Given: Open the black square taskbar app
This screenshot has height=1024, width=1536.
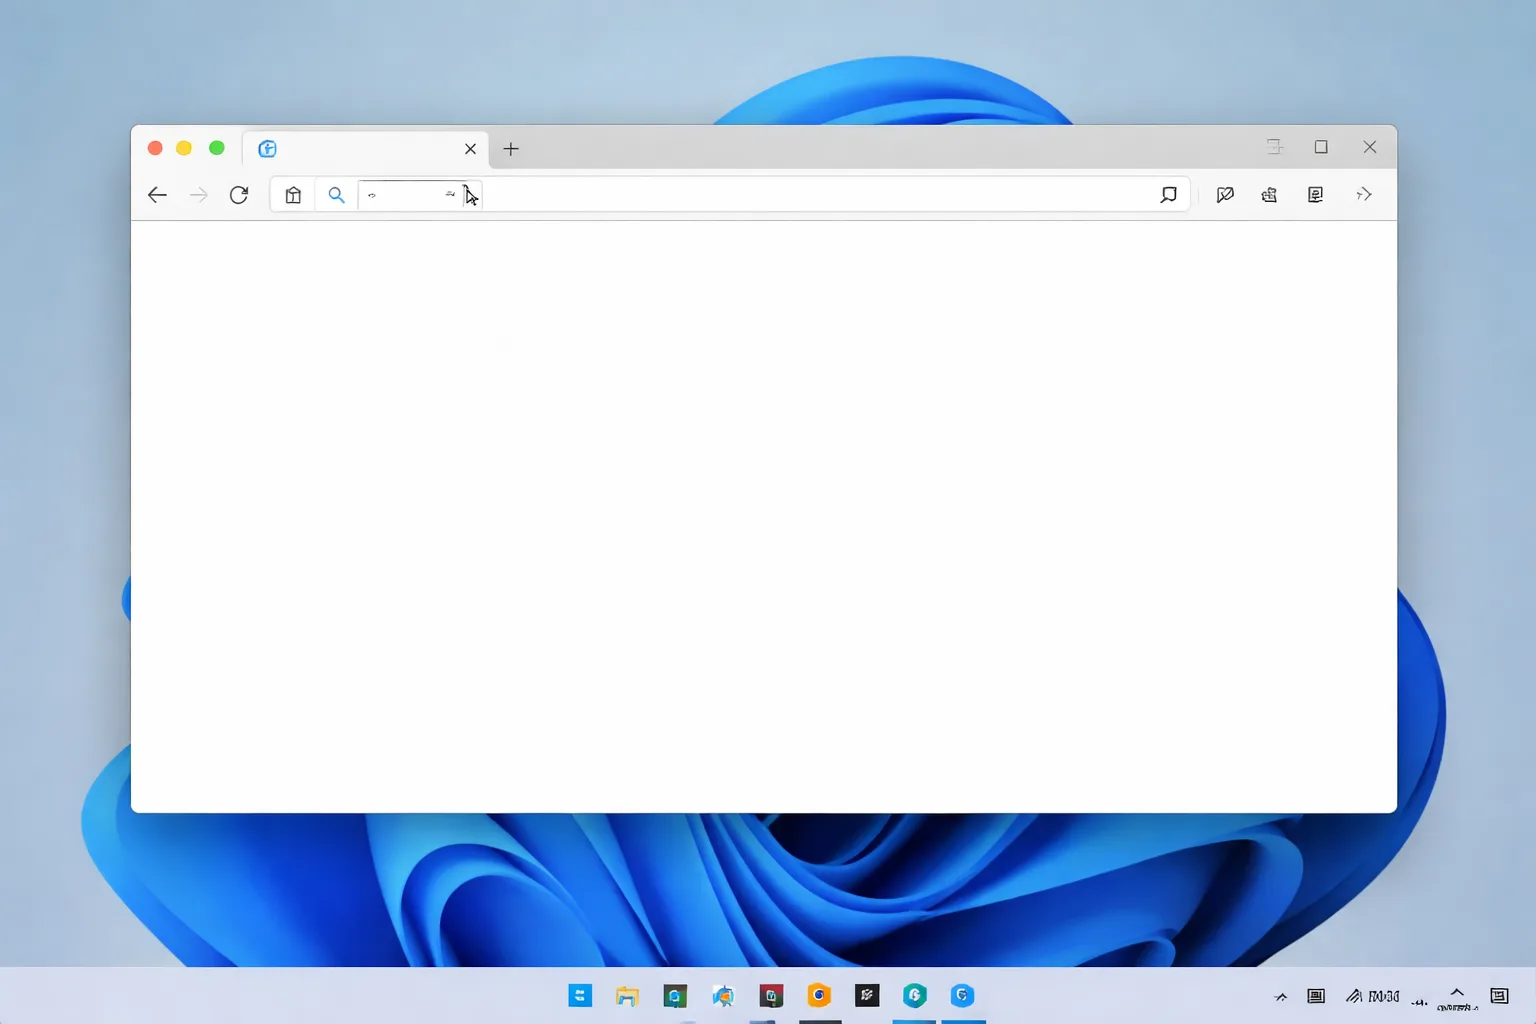Looking at the screenshot, I should pos(867,995).
